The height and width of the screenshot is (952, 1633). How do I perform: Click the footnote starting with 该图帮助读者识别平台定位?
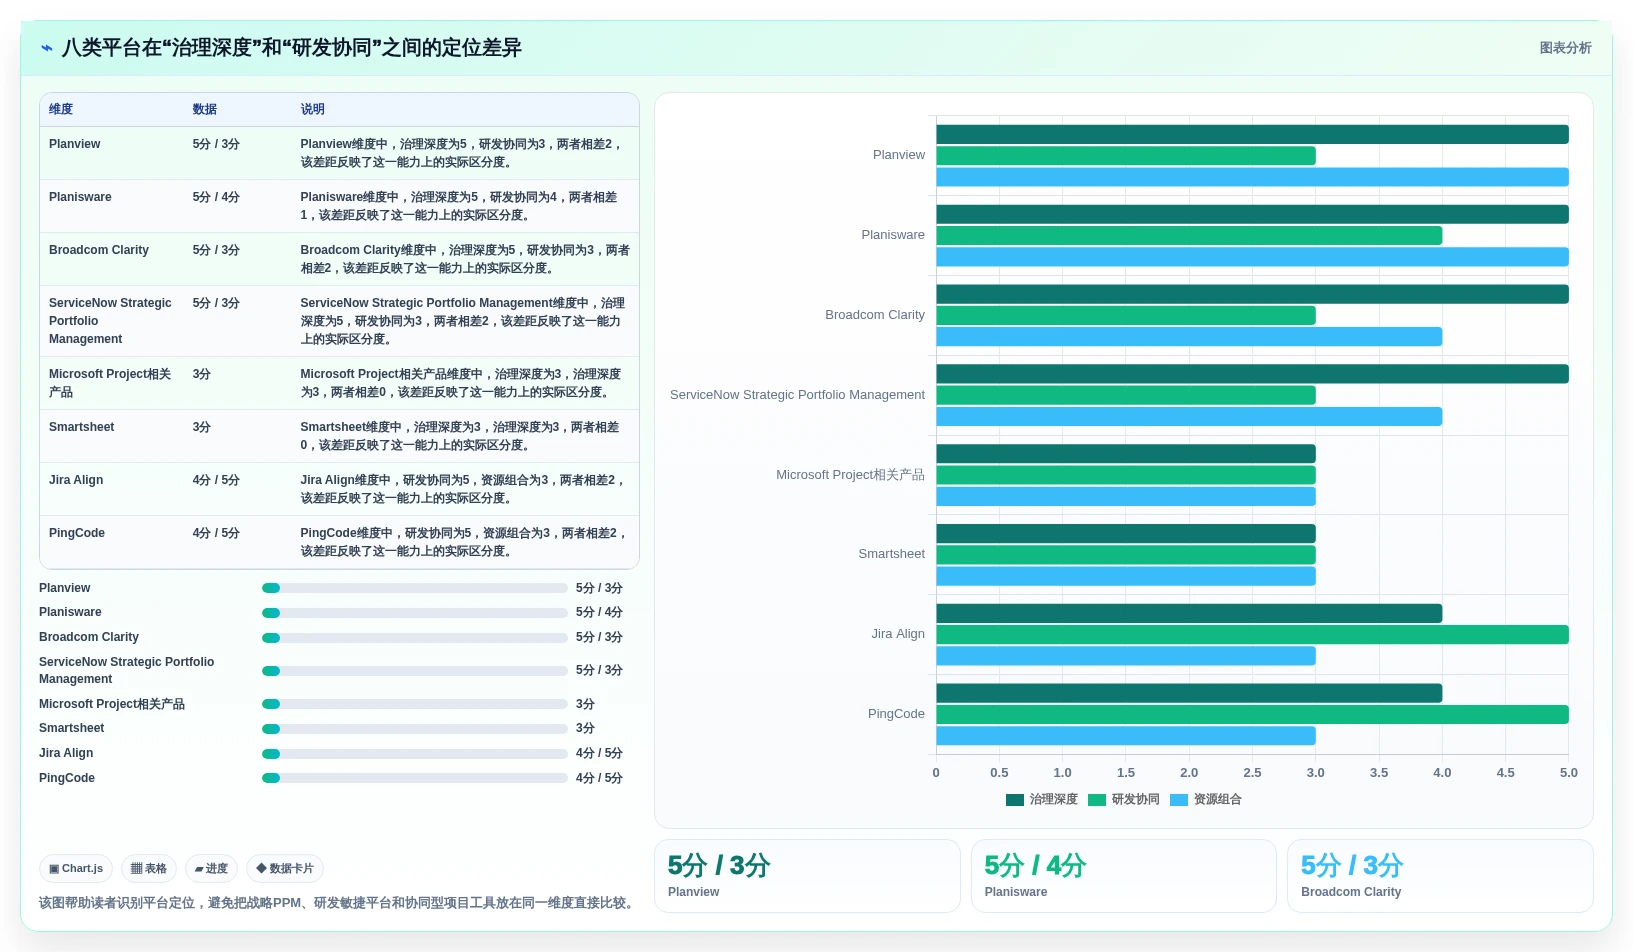click(x=338, y=903)
